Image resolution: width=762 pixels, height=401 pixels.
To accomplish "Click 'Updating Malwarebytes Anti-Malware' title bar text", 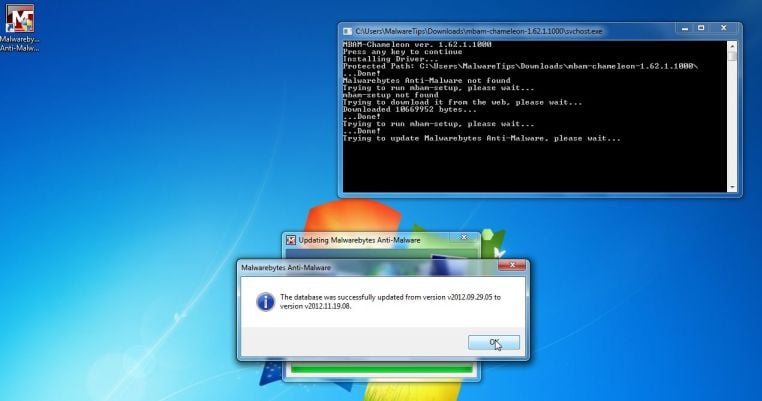I will tap(360, 240).
